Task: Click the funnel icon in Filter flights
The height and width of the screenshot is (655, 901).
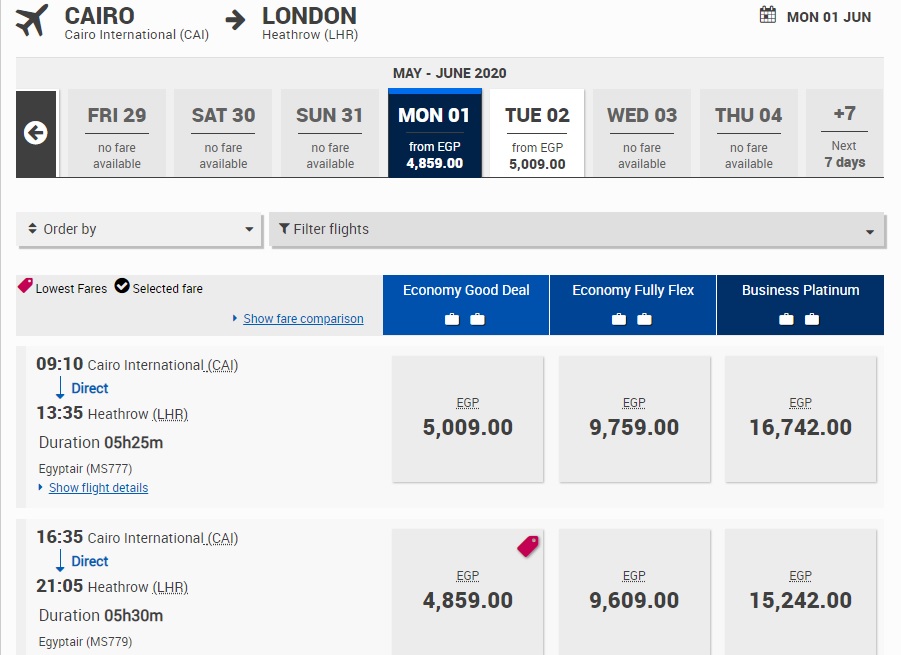Action: click(x=285, y=229)
